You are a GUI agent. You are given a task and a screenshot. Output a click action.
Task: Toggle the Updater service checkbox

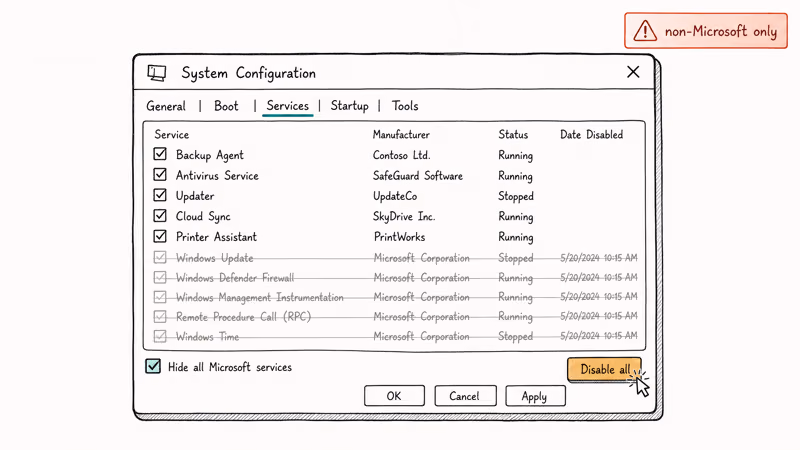point(160,195)
